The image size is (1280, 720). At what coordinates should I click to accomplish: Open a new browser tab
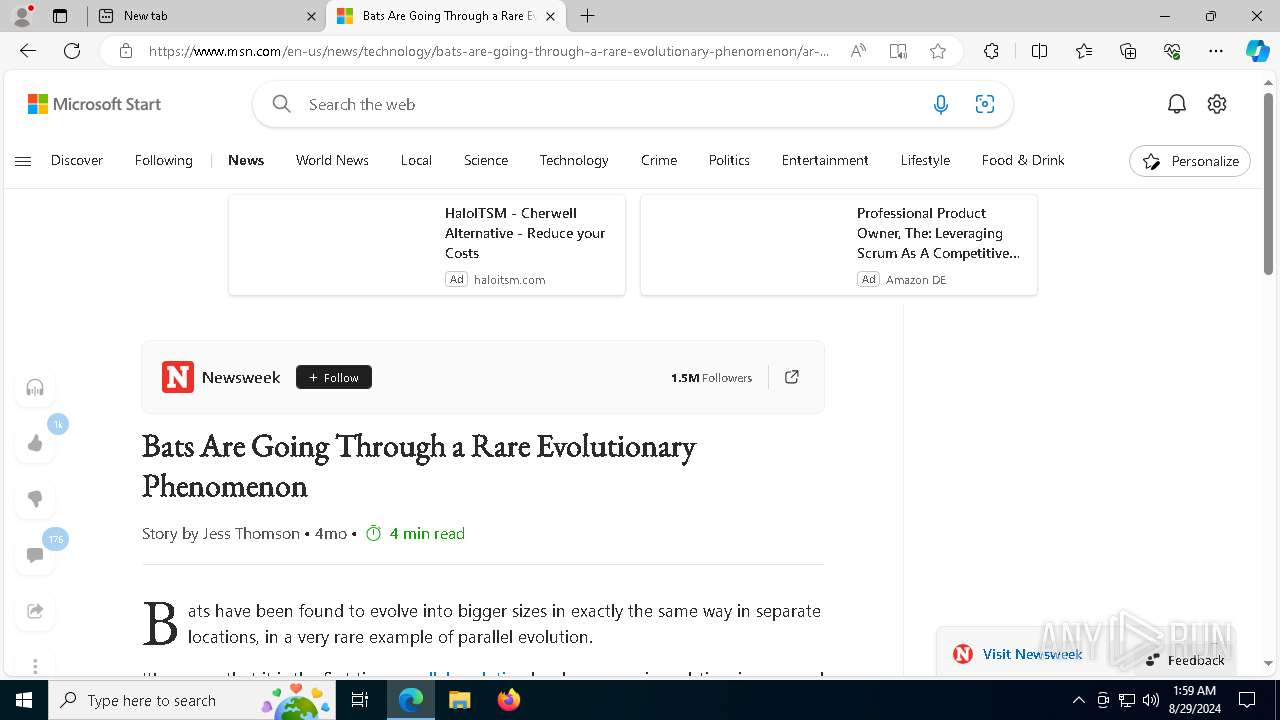(588, 16)
